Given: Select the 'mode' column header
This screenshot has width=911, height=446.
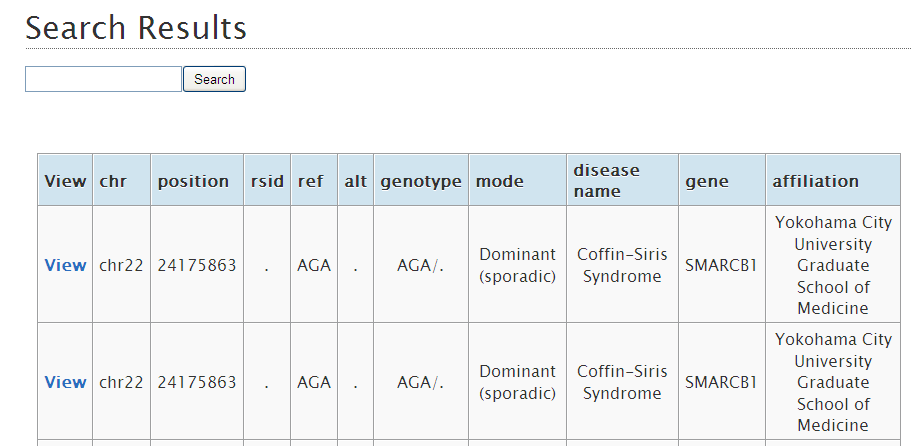Looking at the screenshot, I should coord(518,180).
